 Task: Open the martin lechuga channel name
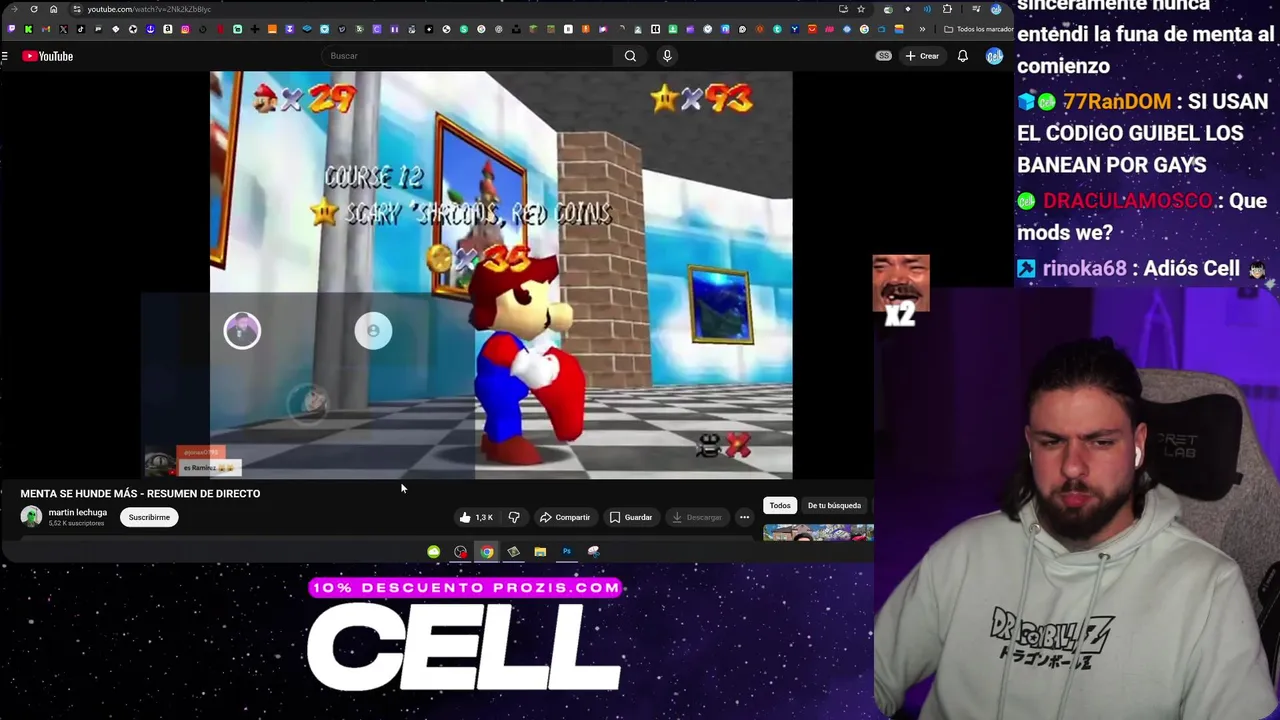point(78,512)
